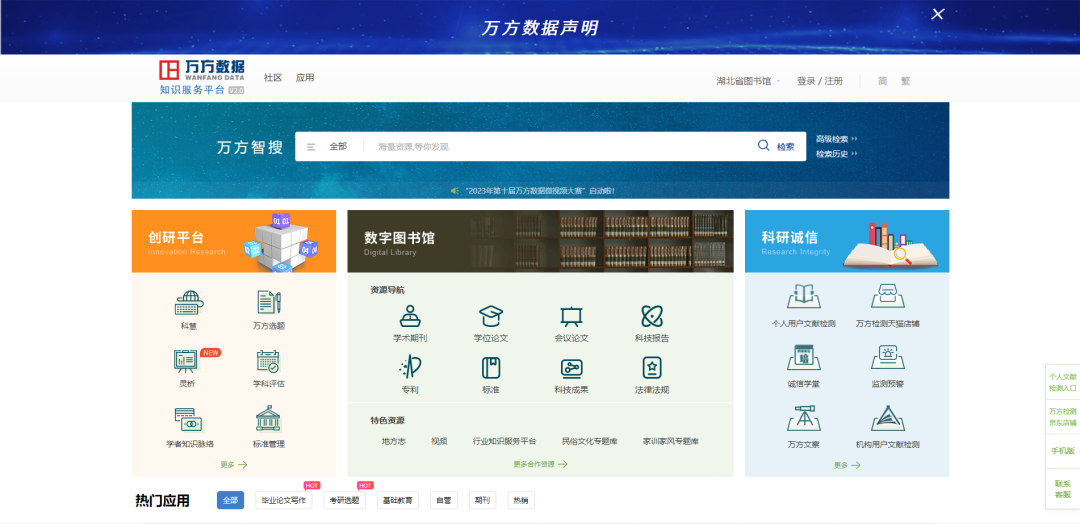The image size is (1080, 524).
Task: Select the 科技成果 icon
Action: pos(572,368)
